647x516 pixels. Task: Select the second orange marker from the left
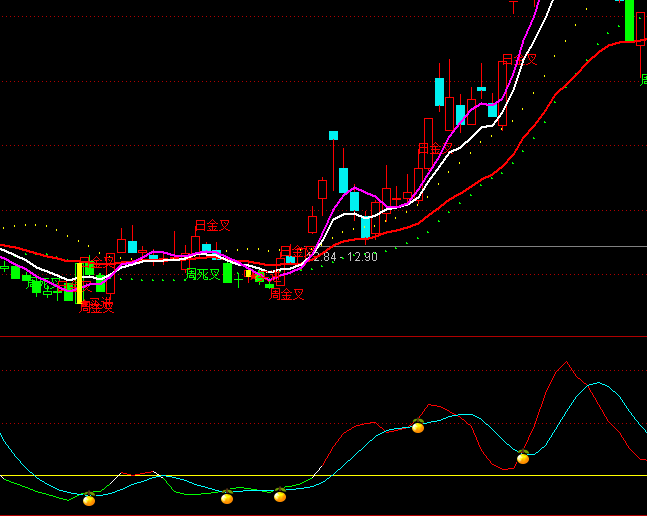point(228,497)
